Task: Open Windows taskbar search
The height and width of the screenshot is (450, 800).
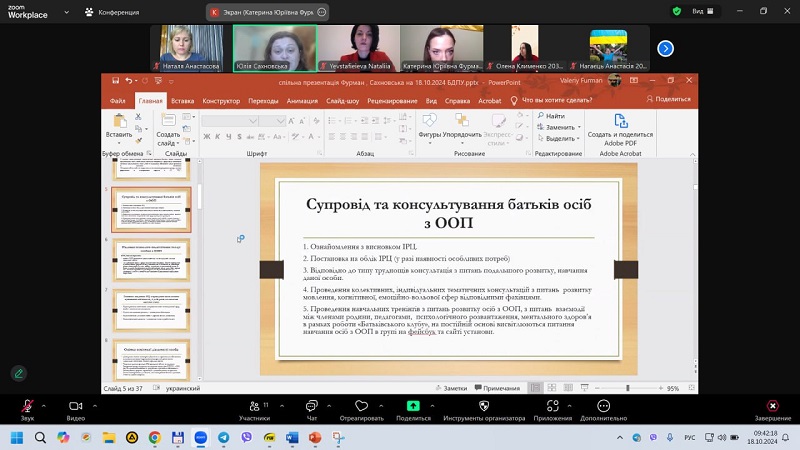Action: click(x=40, y=437)
